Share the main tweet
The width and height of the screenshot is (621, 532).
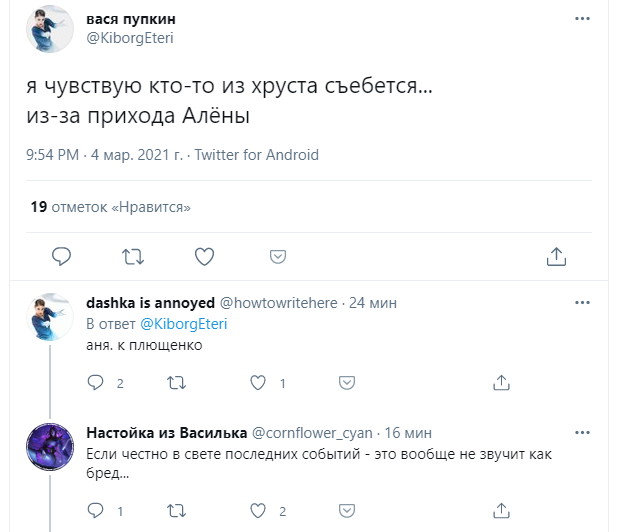[557, 256]
